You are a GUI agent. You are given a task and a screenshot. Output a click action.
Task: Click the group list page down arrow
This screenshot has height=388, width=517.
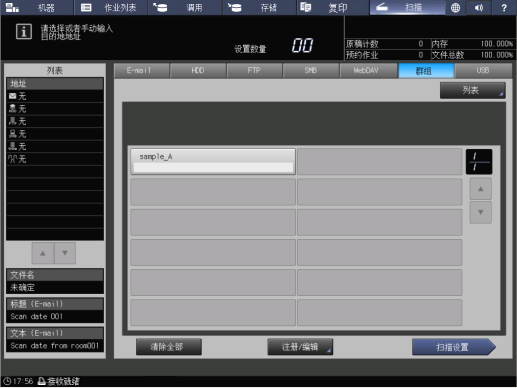(x=480, y=212)
